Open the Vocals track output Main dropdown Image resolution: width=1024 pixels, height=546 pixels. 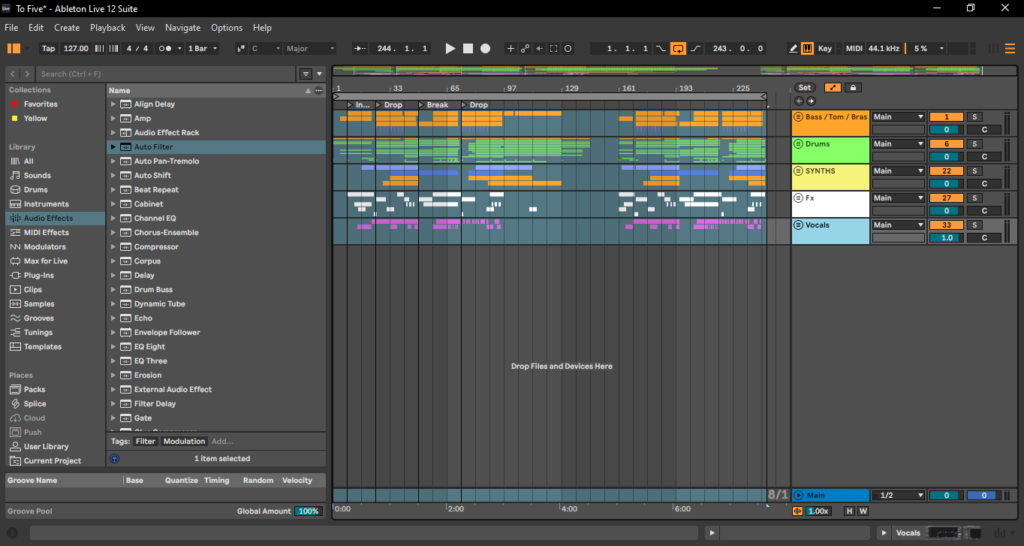click(x=898, y=225)
